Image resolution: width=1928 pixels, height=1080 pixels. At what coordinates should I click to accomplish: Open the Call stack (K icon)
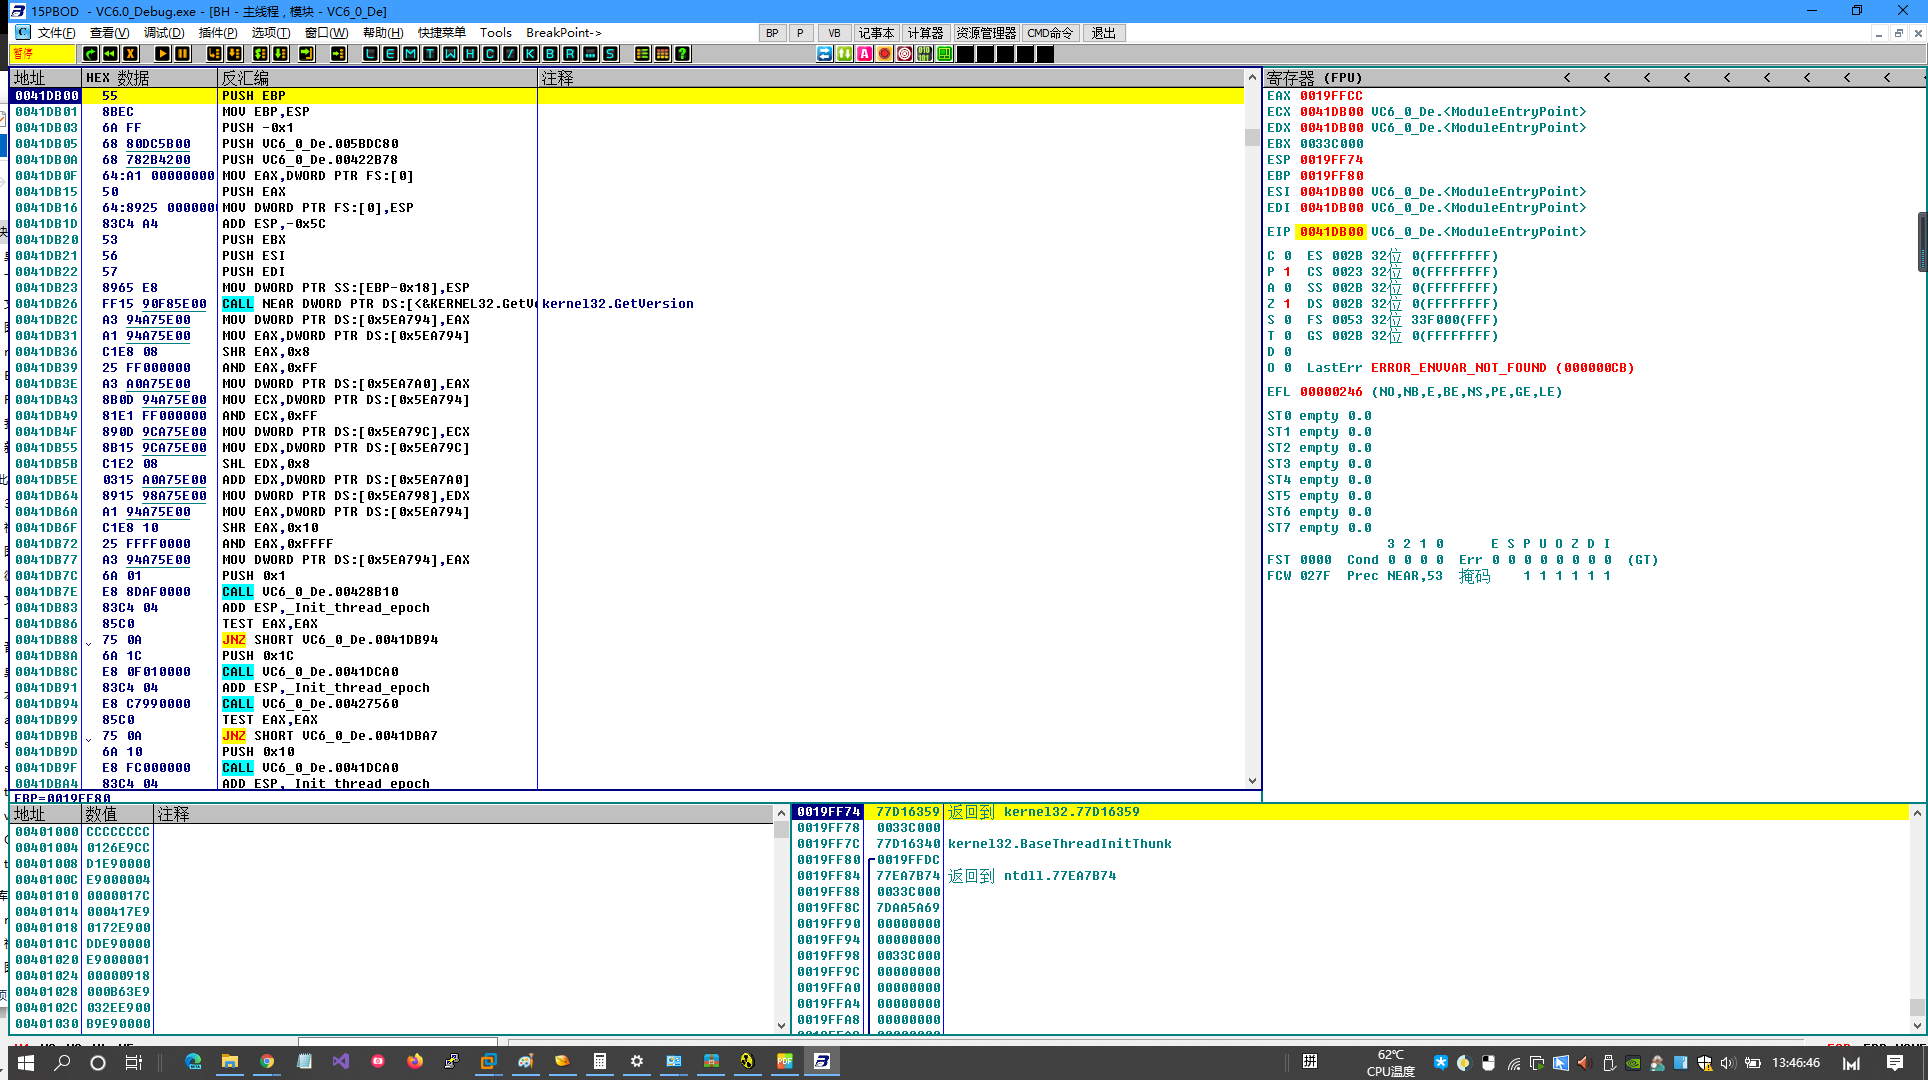click(x=530, y=54)
